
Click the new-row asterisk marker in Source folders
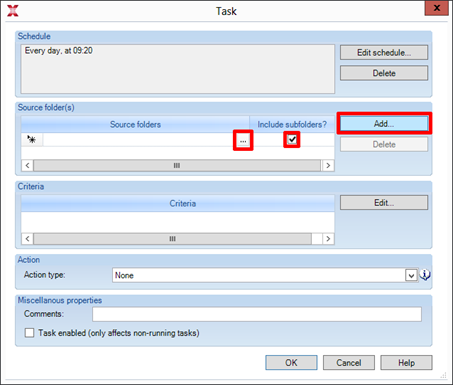32,140
